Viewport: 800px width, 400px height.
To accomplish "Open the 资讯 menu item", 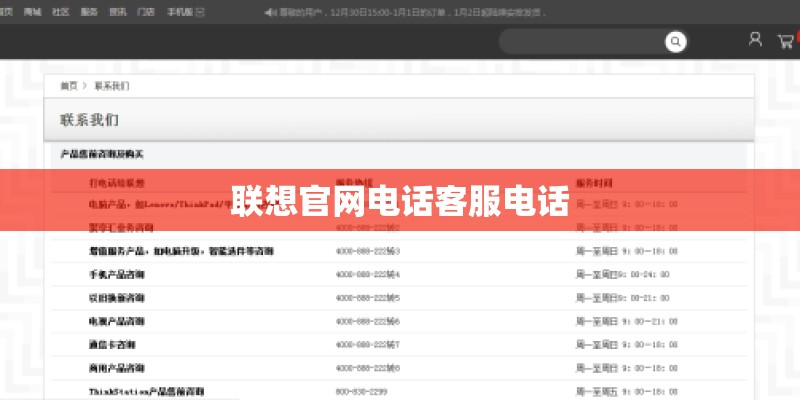I will pos(117,12).
